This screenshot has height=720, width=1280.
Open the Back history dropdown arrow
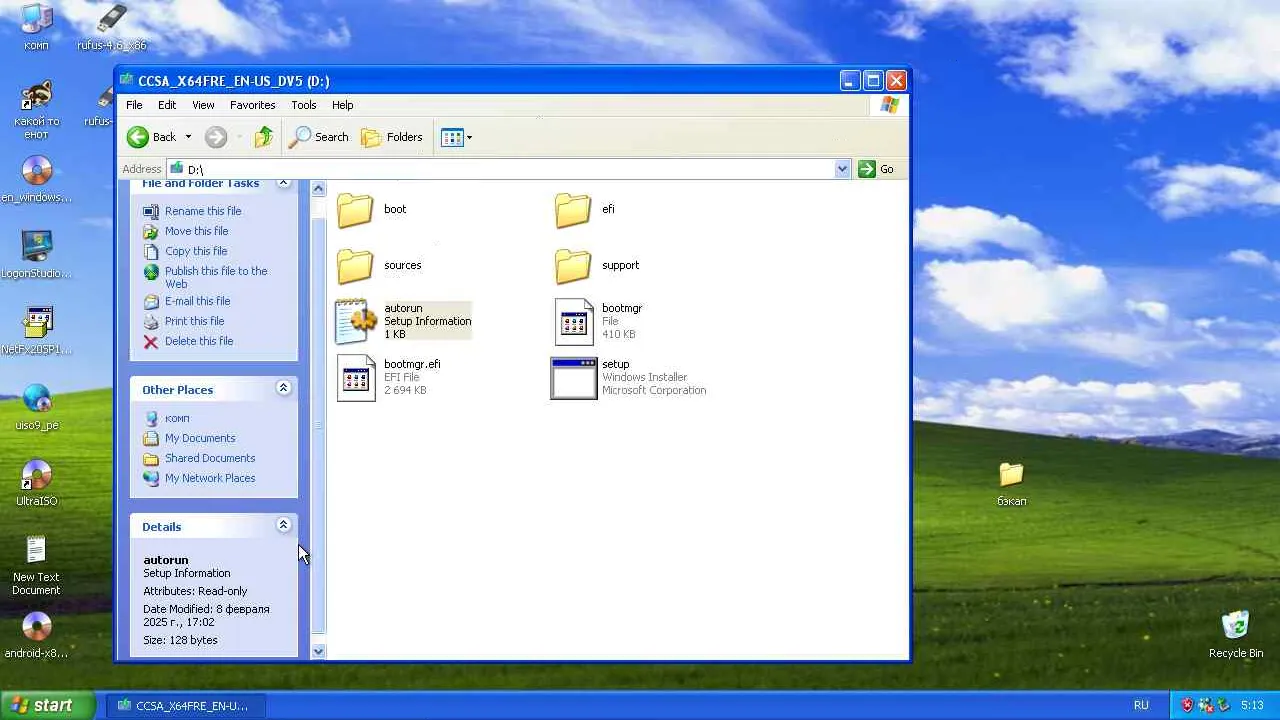[x=188, y=137]
